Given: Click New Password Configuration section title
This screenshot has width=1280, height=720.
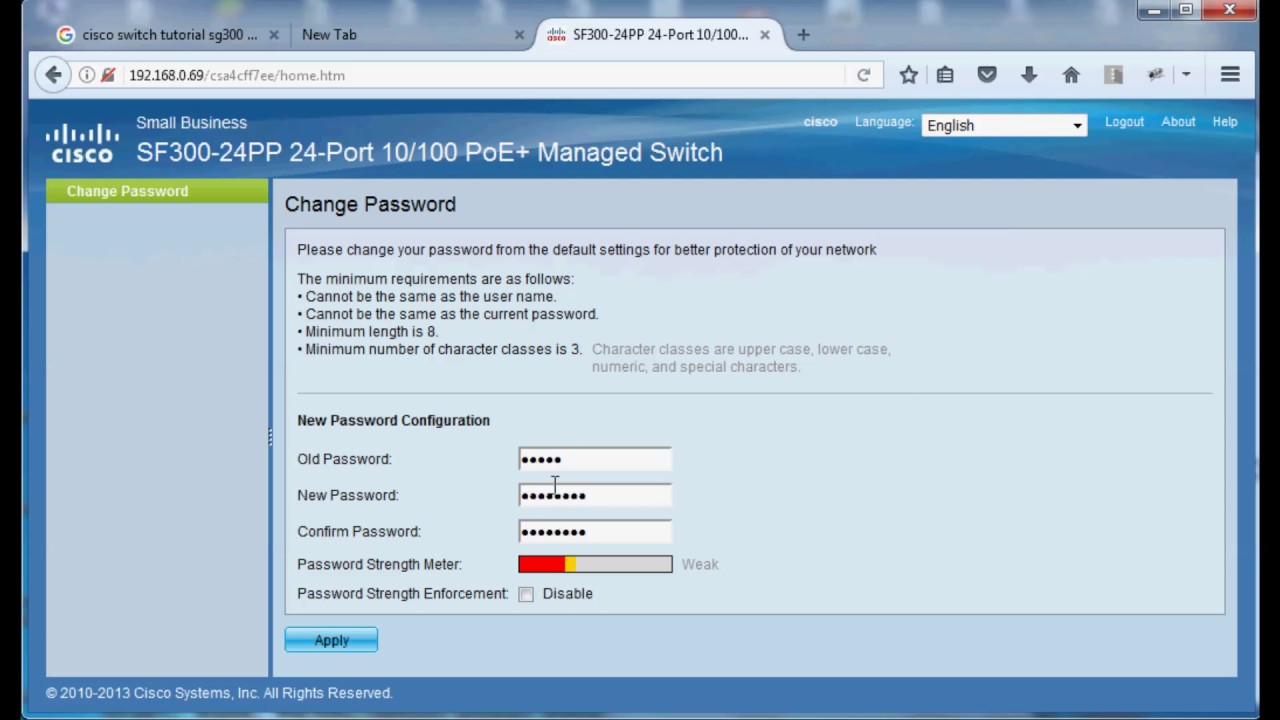Looking at the screenshot, I should tap(393, 420).
